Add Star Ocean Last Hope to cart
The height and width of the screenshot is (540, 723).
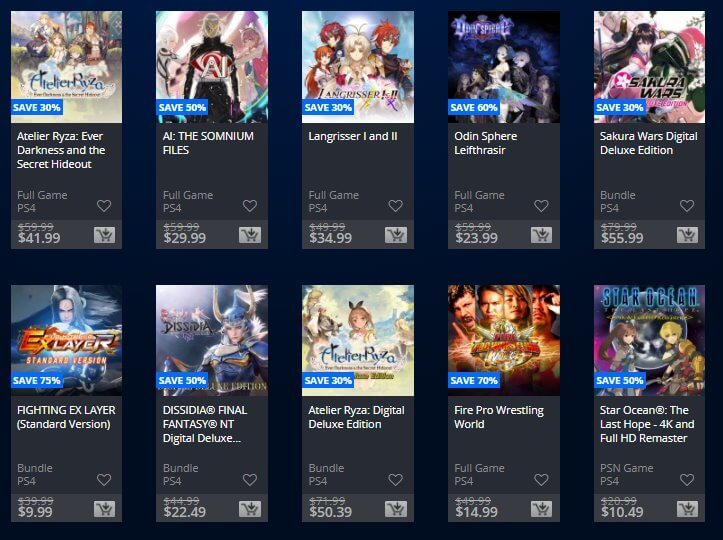click(687, 509)
